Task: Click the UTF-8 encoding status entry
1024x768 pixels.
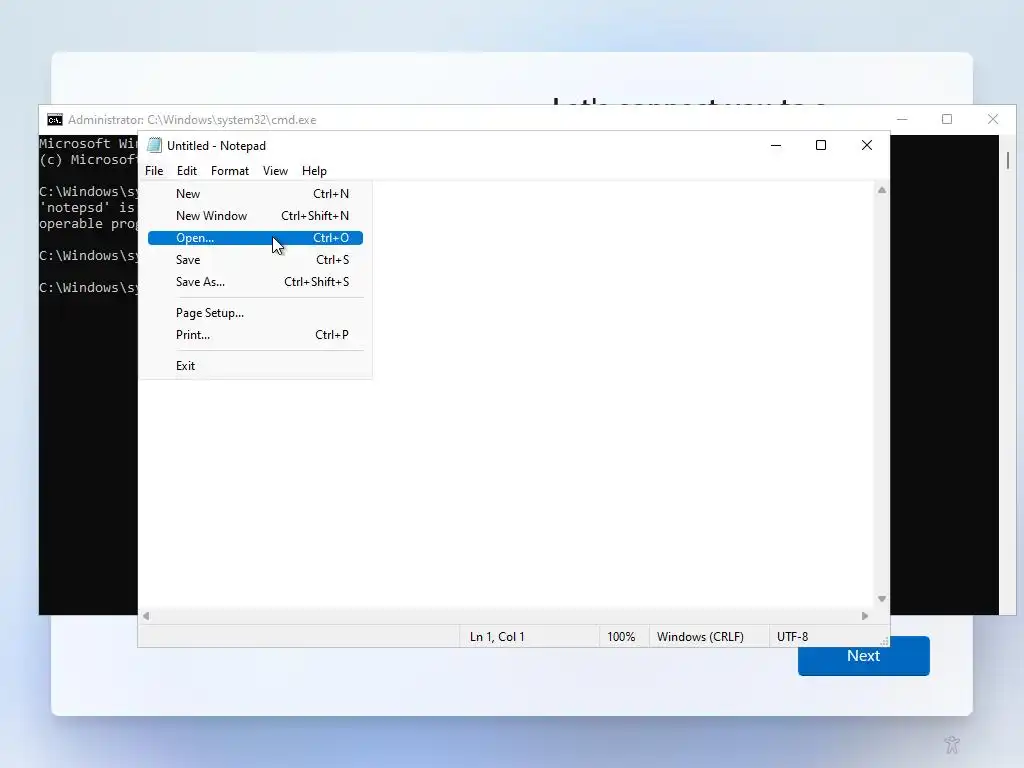Action: (x=792, y=637)
